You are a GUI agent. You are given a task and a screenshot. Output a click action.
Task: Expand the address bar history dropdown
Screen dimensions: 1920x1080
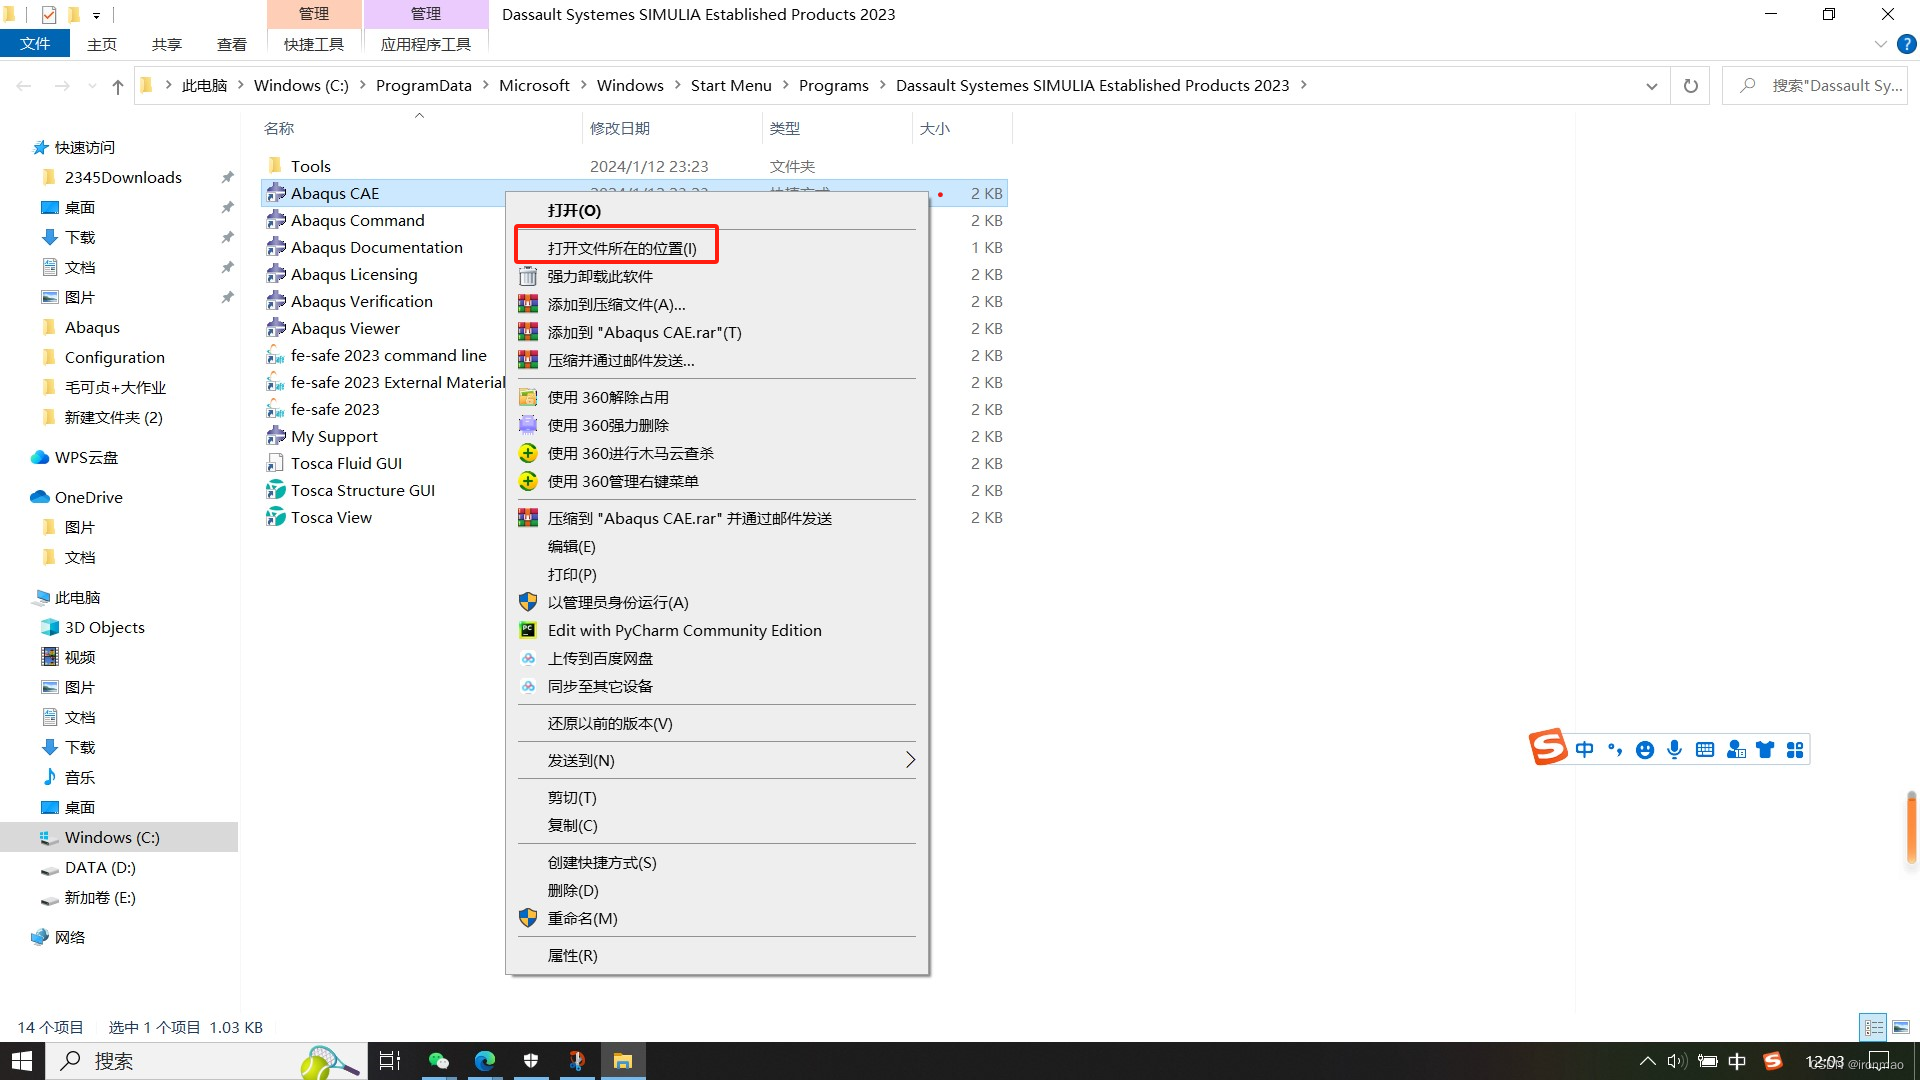click(x=1651, y=86)
